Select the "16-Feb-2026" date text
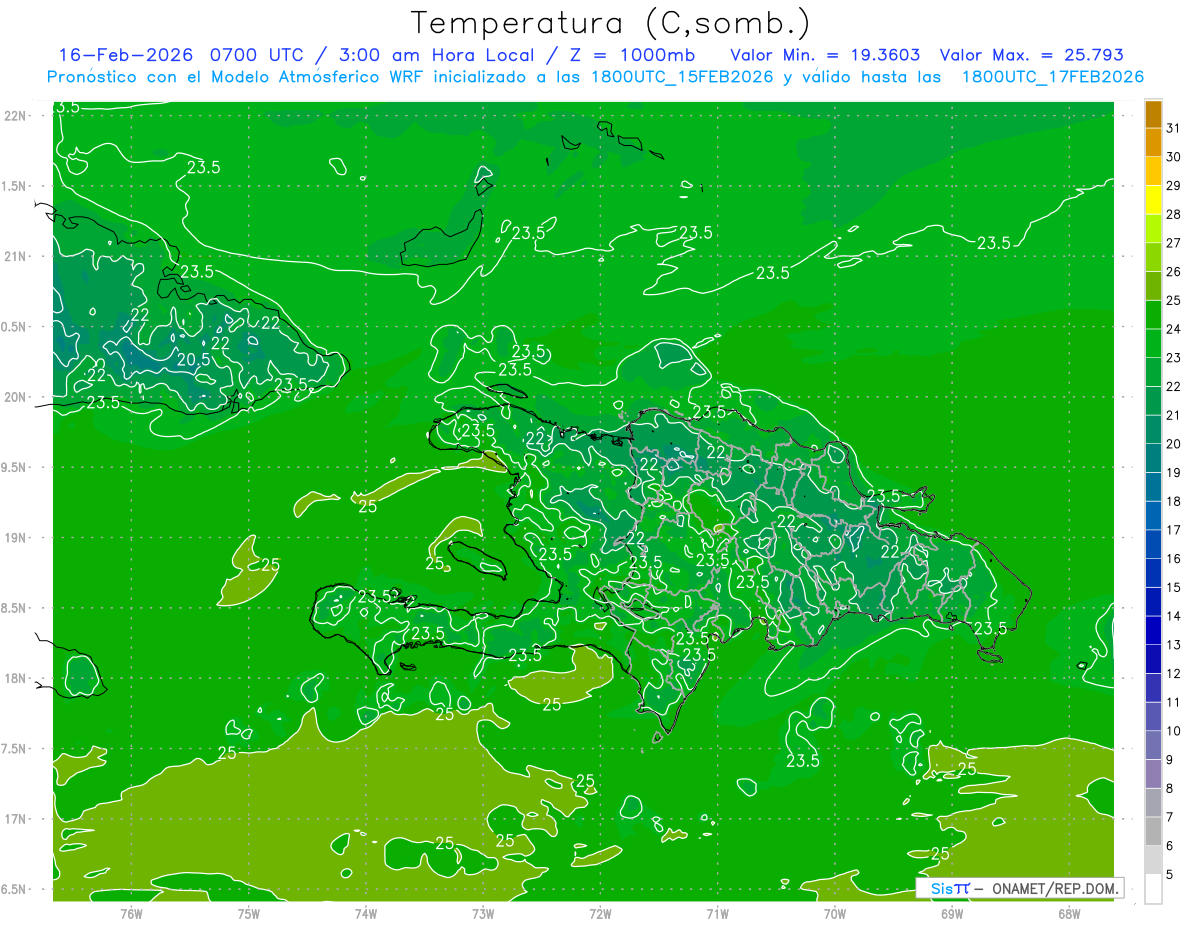This screenshot has width=1200, height=927. (x=124, y=55)
